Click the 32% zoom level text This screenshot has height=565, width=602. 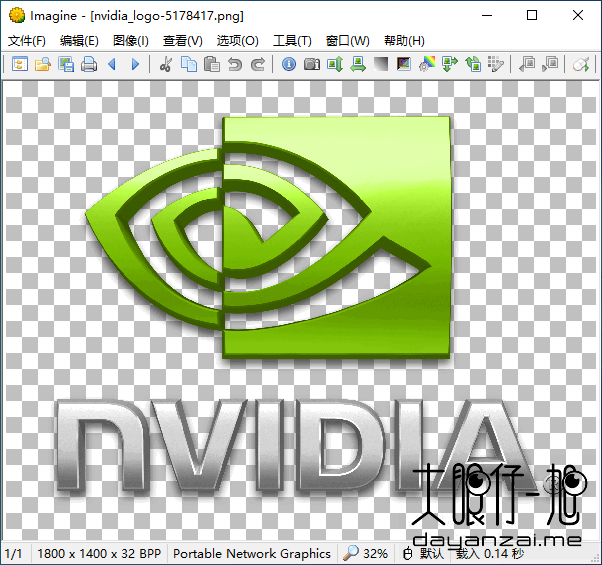click(x=375, y=553)
